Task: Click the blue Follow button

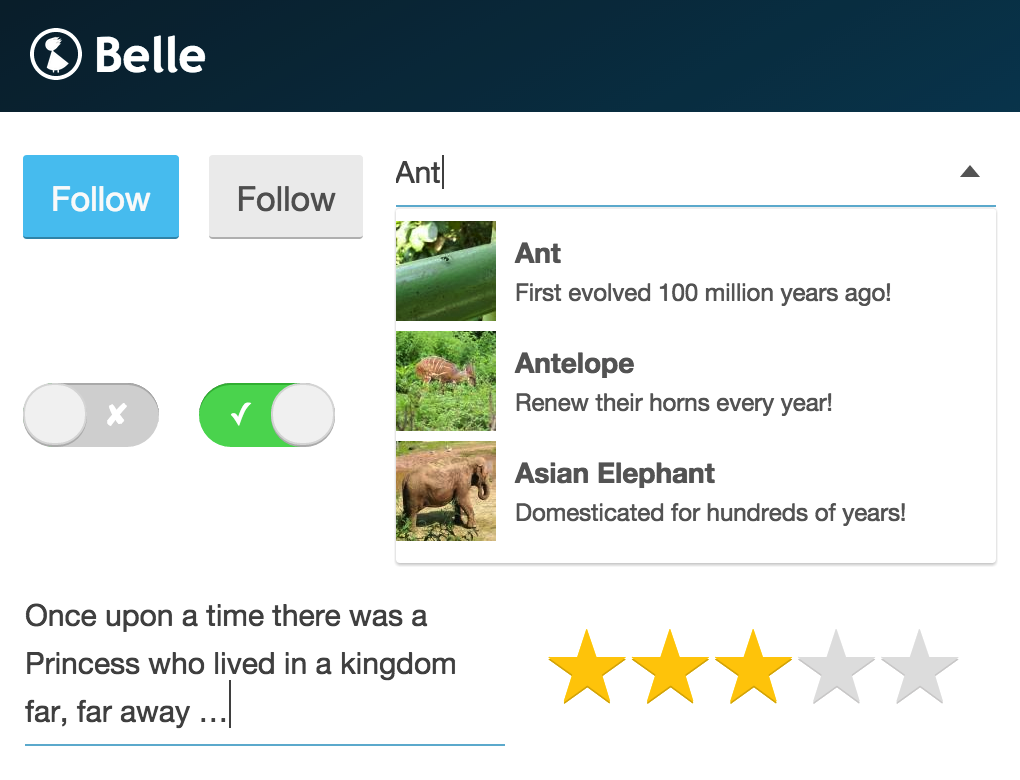Action: coord(100,197)
